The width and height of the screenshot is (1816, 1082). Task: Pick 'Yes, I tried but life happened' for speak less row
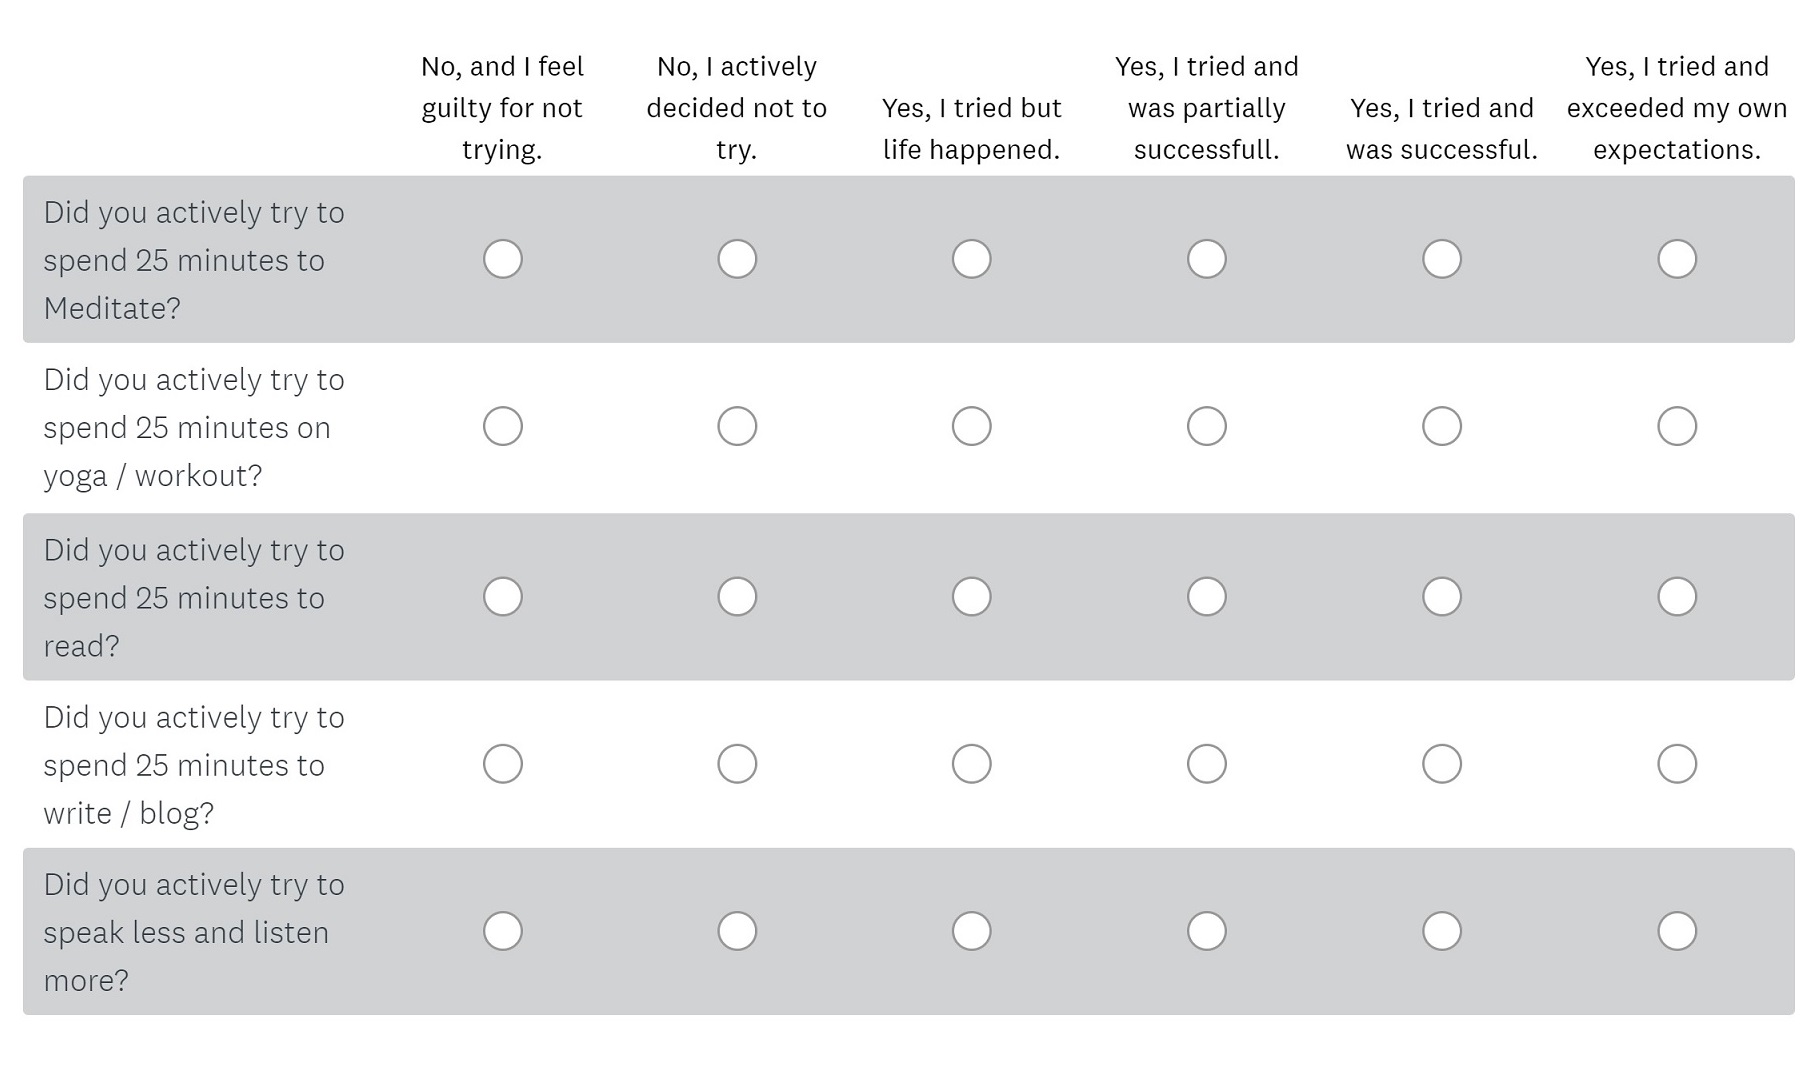[971, 931]
